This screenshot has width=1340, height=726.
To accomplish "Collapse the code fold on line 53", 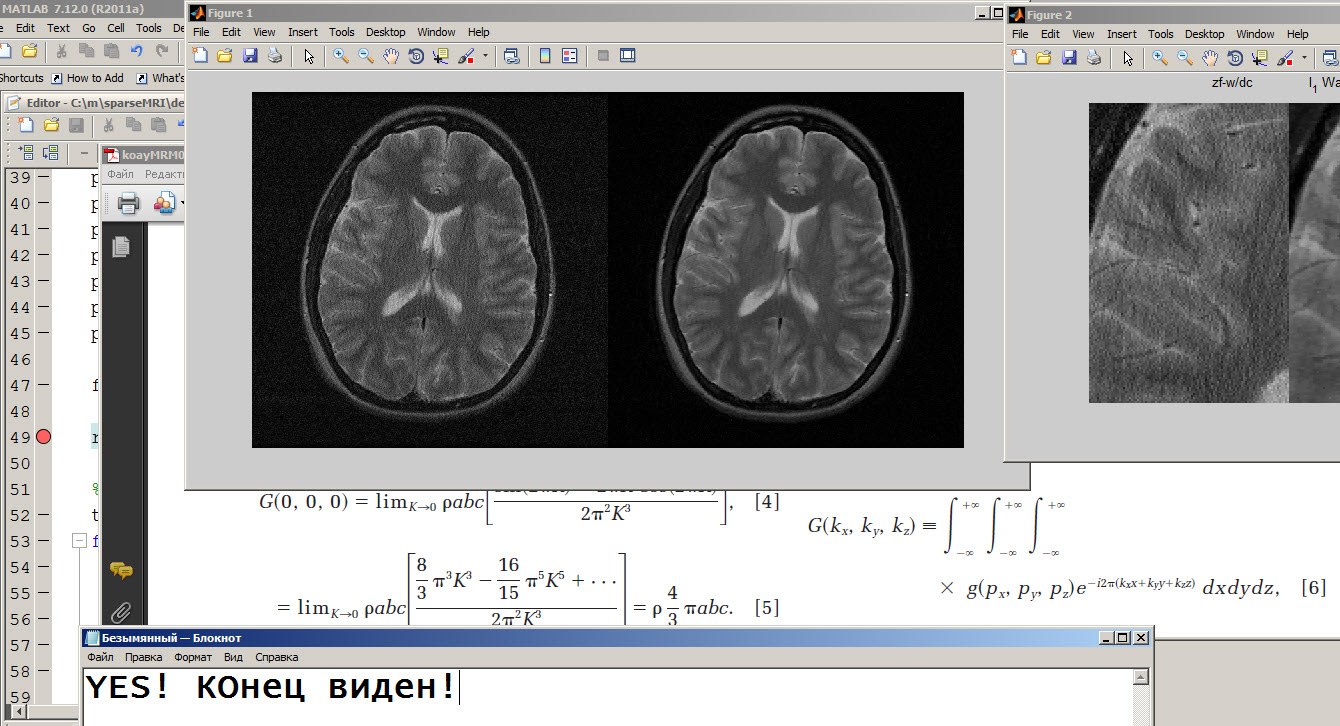I will pos(79,541).
